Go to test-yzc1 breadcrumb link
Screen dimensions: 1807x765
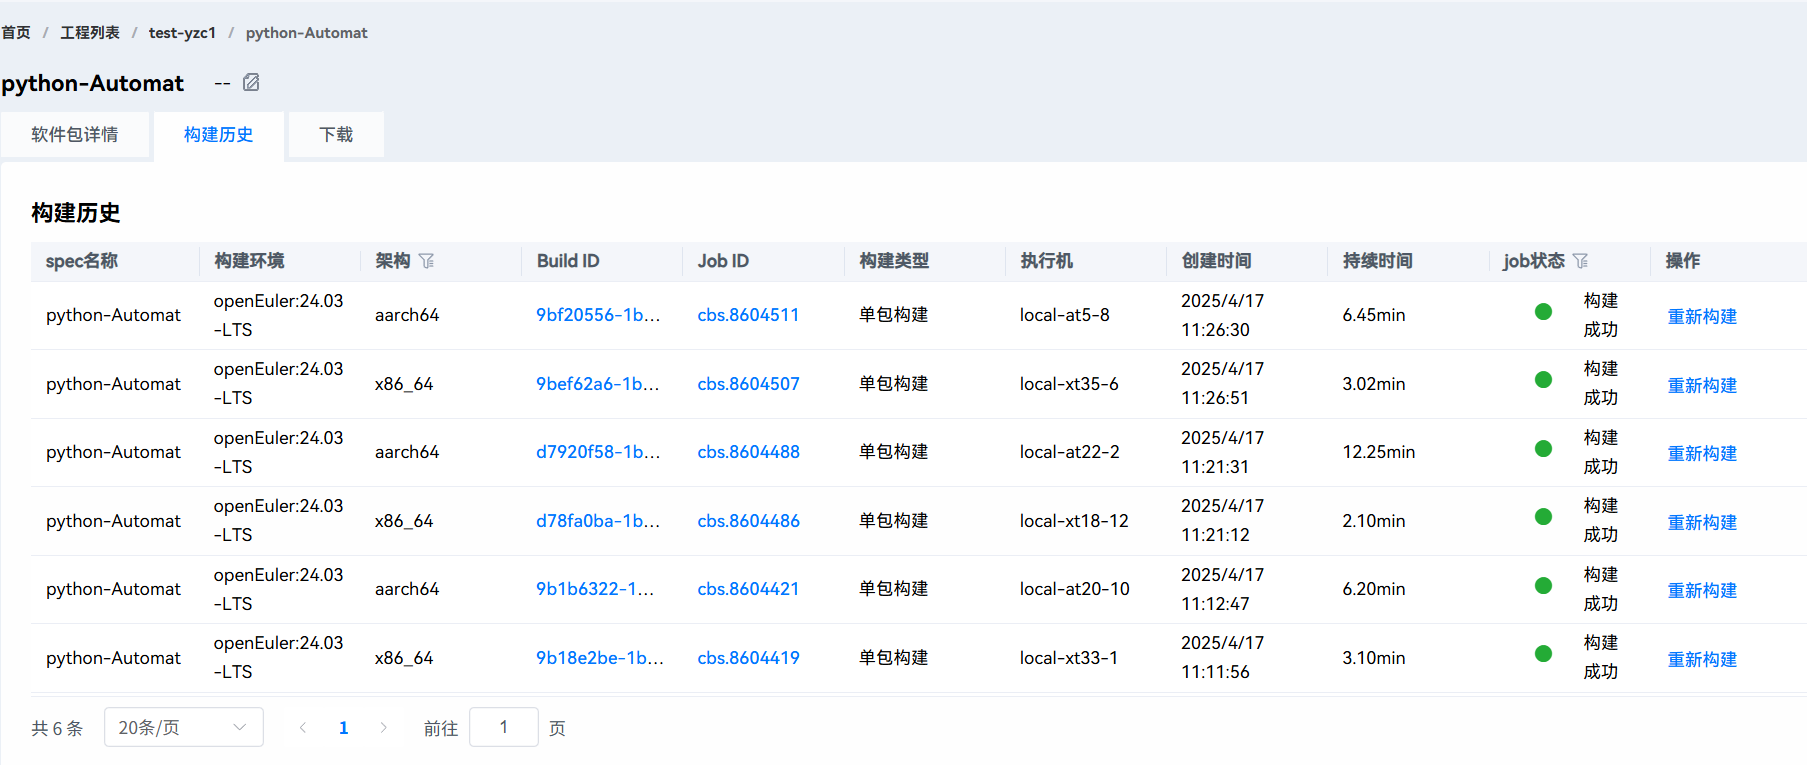click(182, 33)
